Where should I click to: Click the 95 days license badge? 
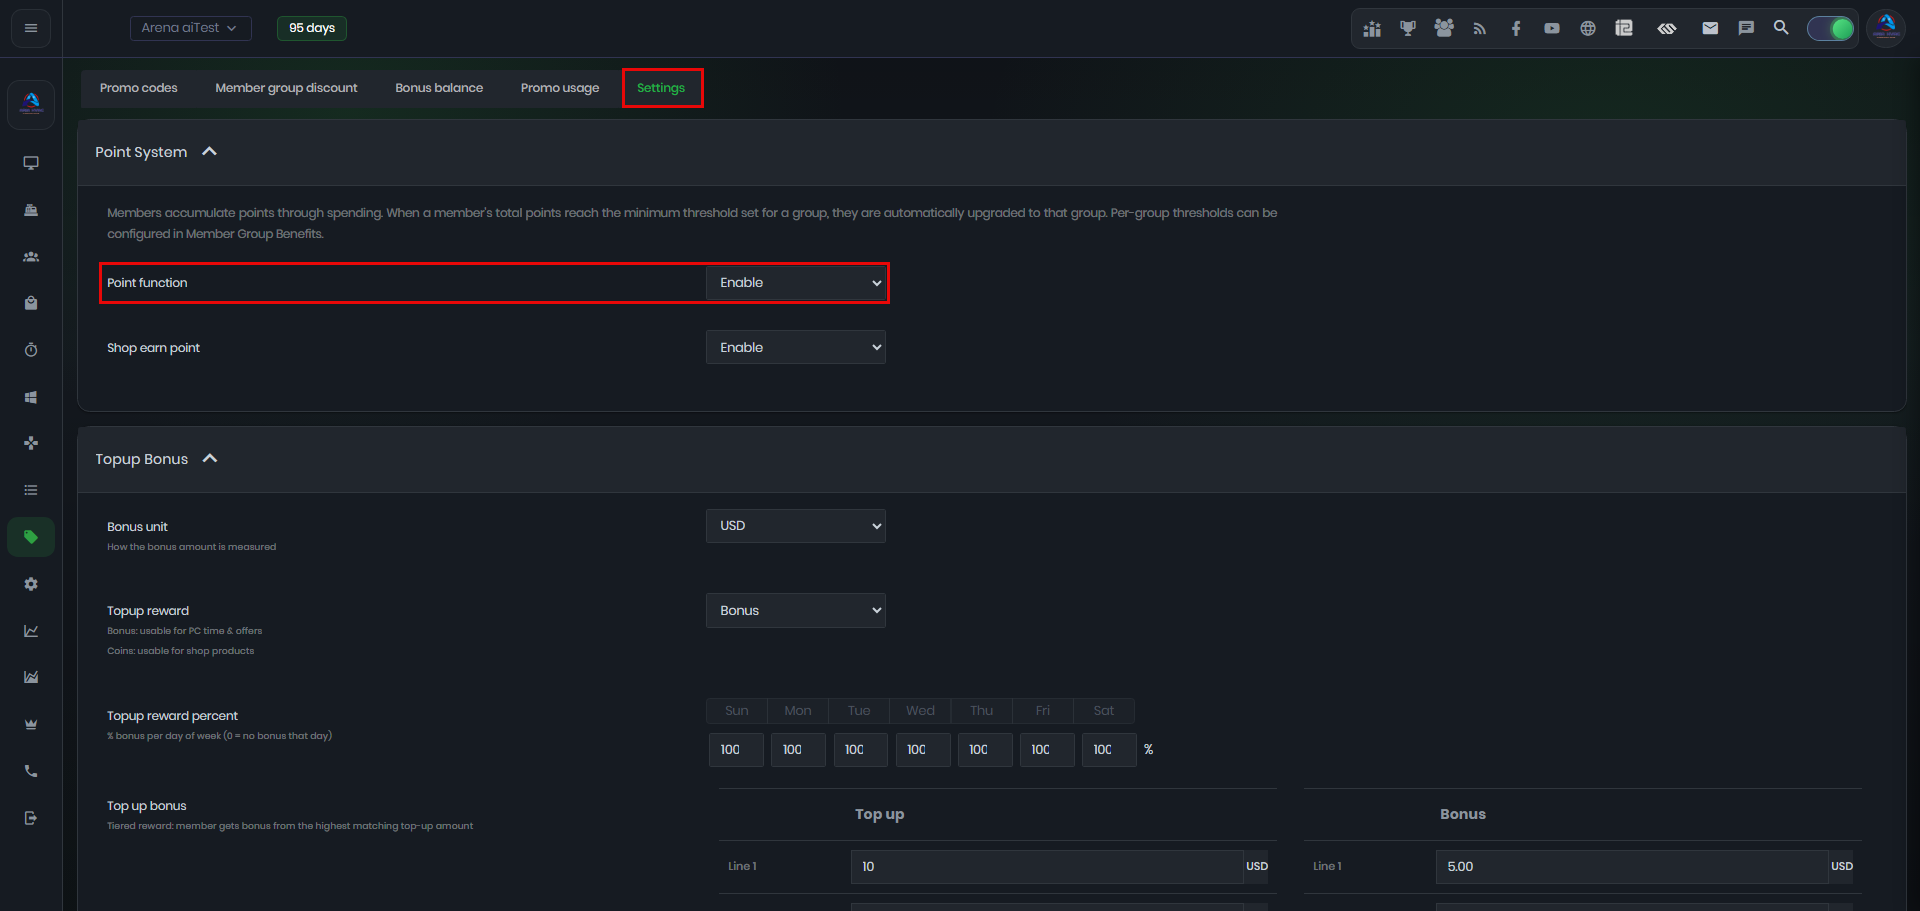[x=312, y=28]
